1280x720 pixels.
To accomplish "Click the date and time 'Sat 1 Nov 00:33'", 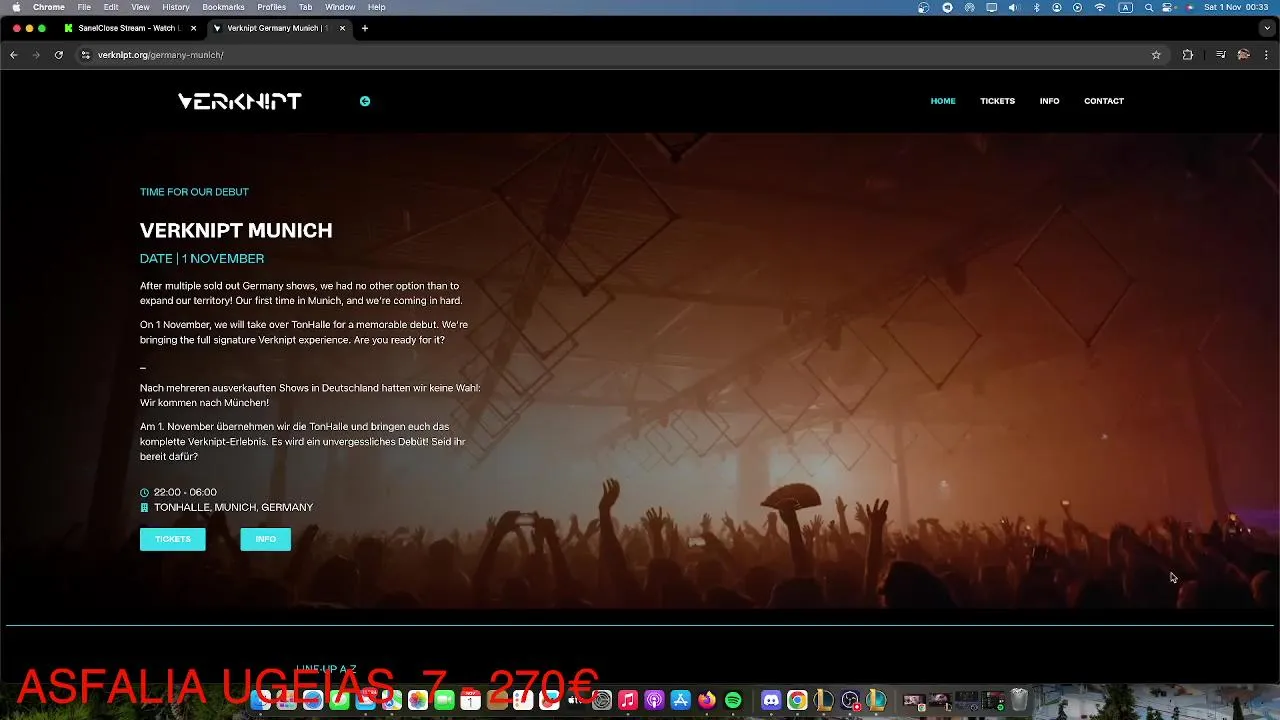I will [x=1236, y=7].
